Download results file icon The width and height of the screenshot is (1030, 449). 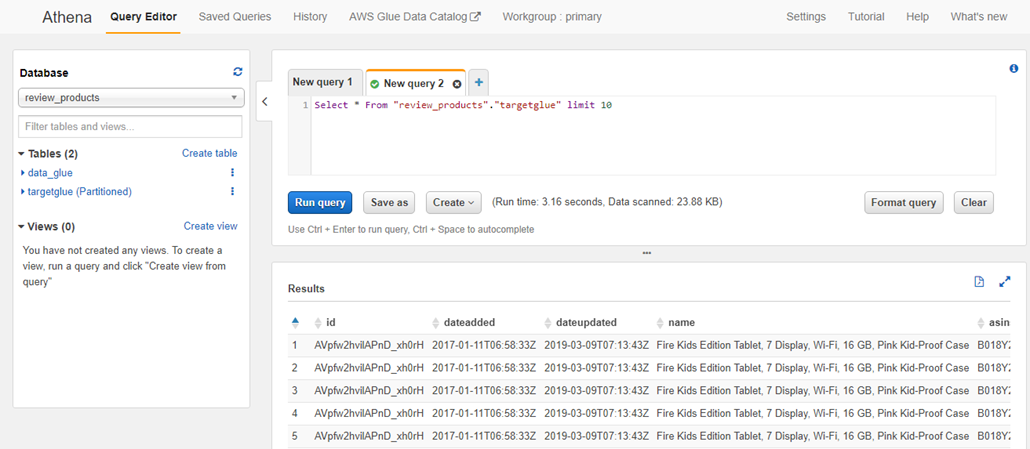(x=979, y=282)
